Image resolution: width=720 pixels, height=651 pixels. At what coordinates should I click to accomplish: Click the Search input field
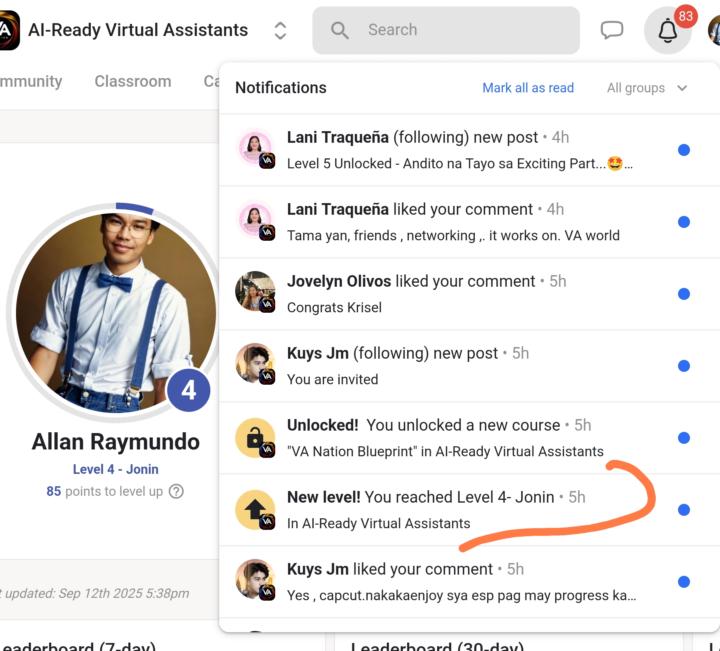click(x=460, y=30)
